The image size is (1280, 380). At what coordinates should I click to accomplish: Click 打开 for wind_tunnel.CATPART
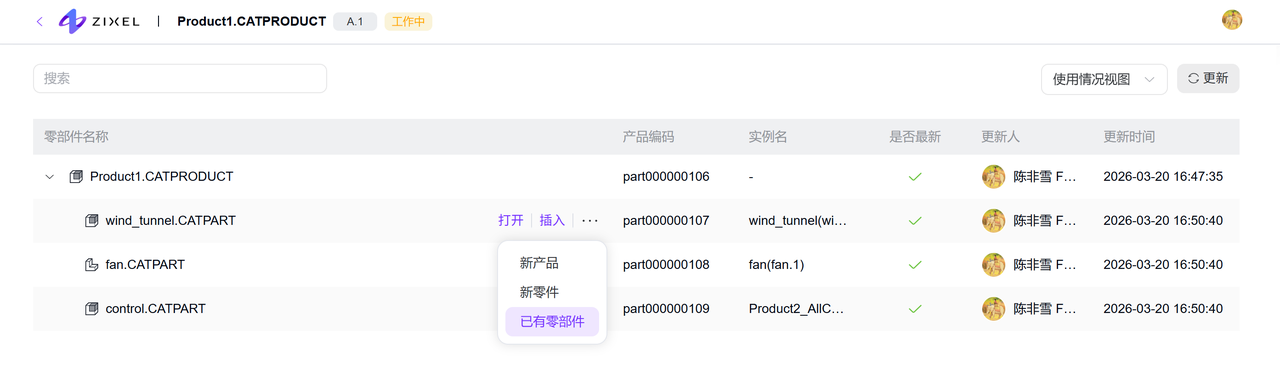511,221
